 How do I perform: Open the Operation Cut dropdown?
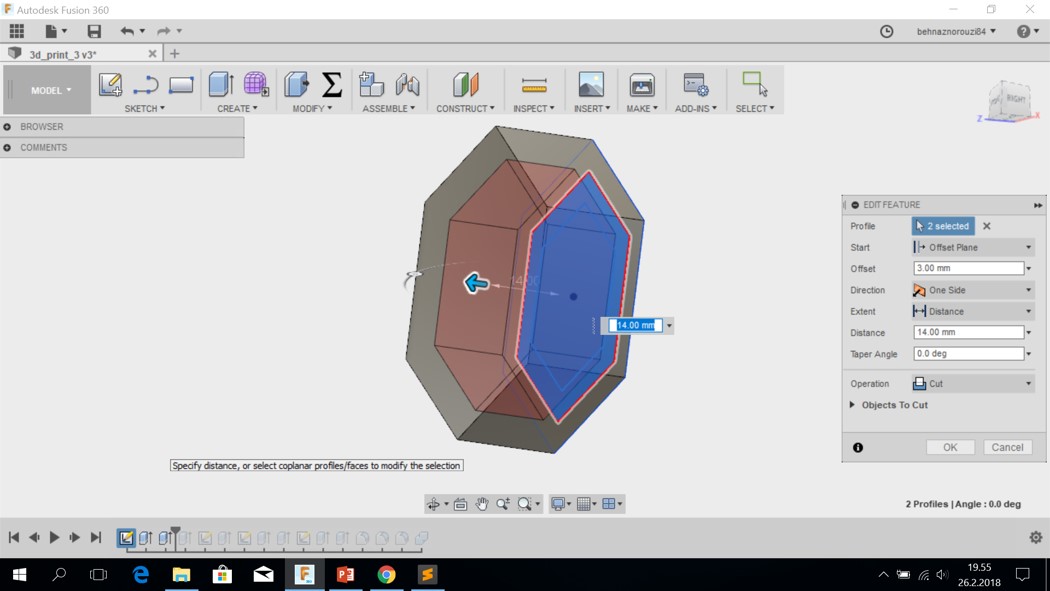pyautogui.click(x=973, y=384)
